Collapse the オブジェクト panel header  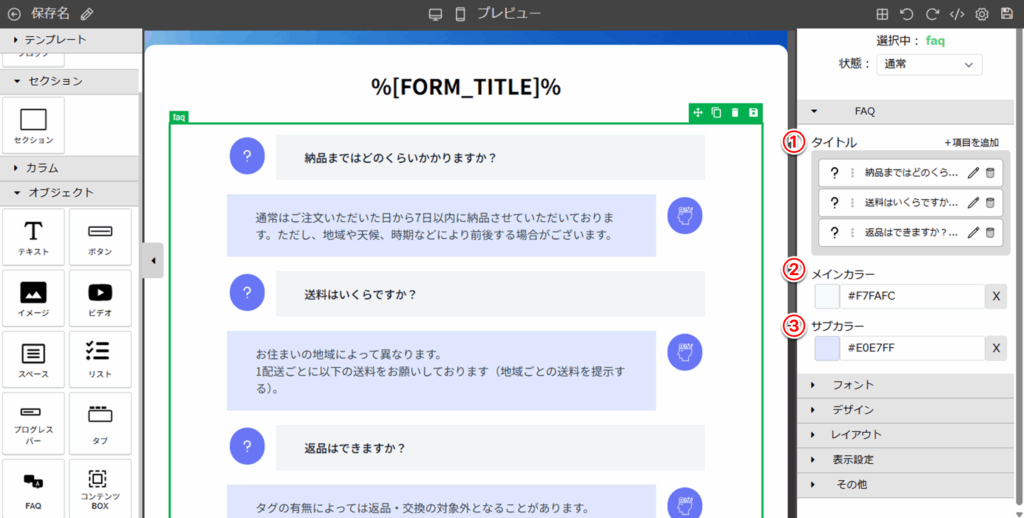tap(70, 192)
